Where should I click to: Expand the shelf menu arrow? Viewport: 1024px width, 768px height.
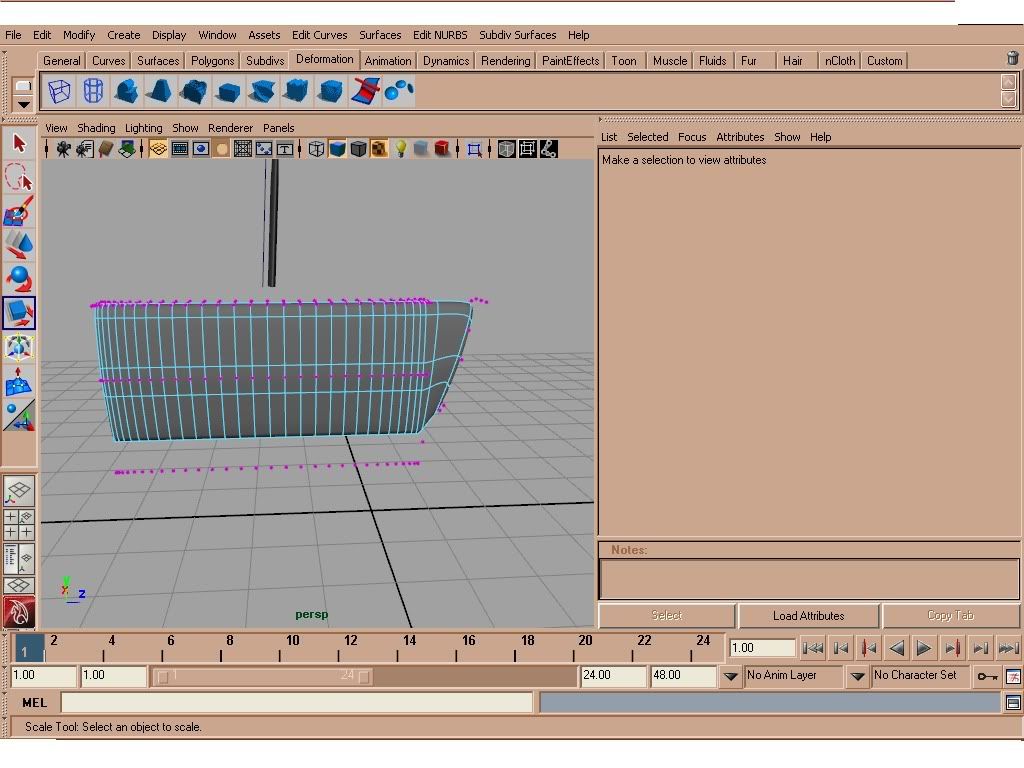(x=23, y=104)
